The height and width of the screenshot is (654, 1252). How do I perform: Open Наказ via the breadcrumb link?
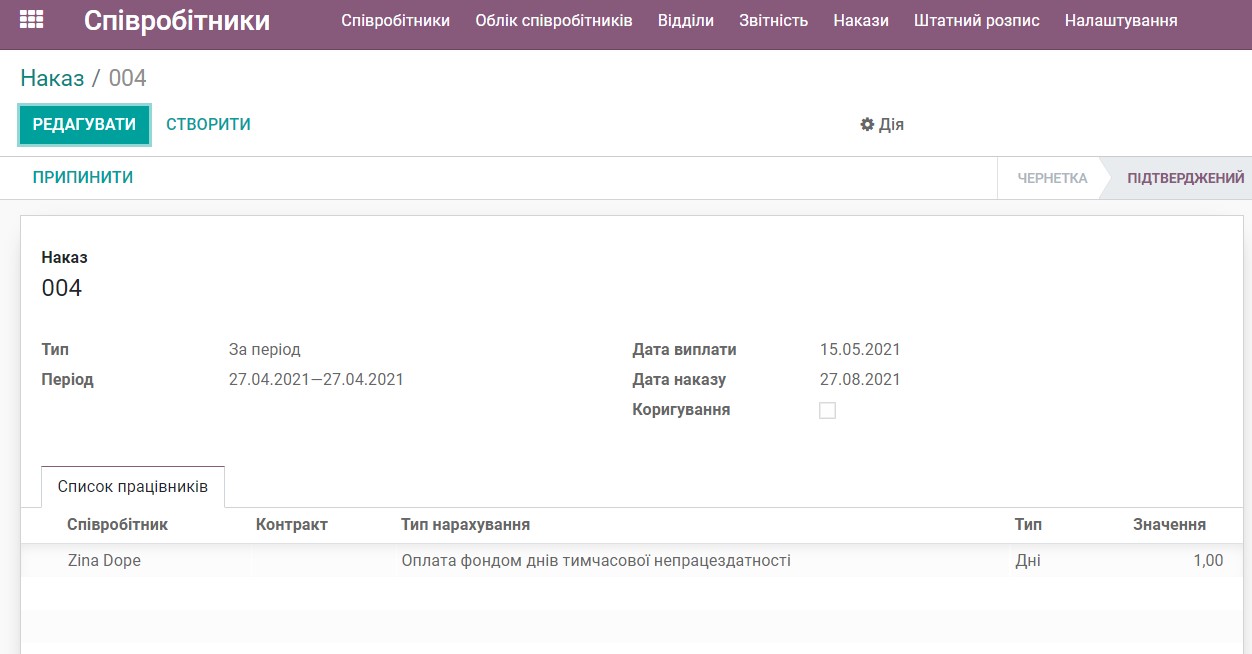pos(51,77)
